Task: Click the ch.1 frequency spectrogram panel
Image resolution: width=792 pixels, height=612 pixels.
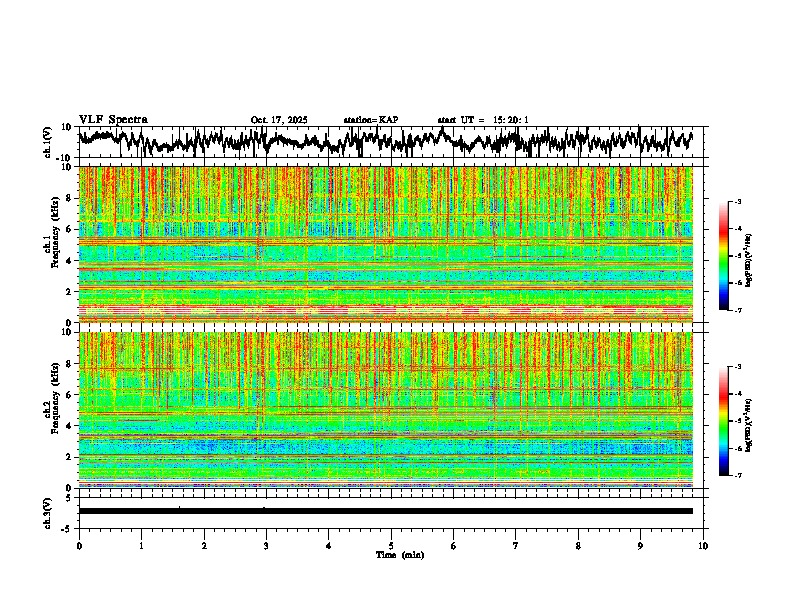Action: click(385, 244)
